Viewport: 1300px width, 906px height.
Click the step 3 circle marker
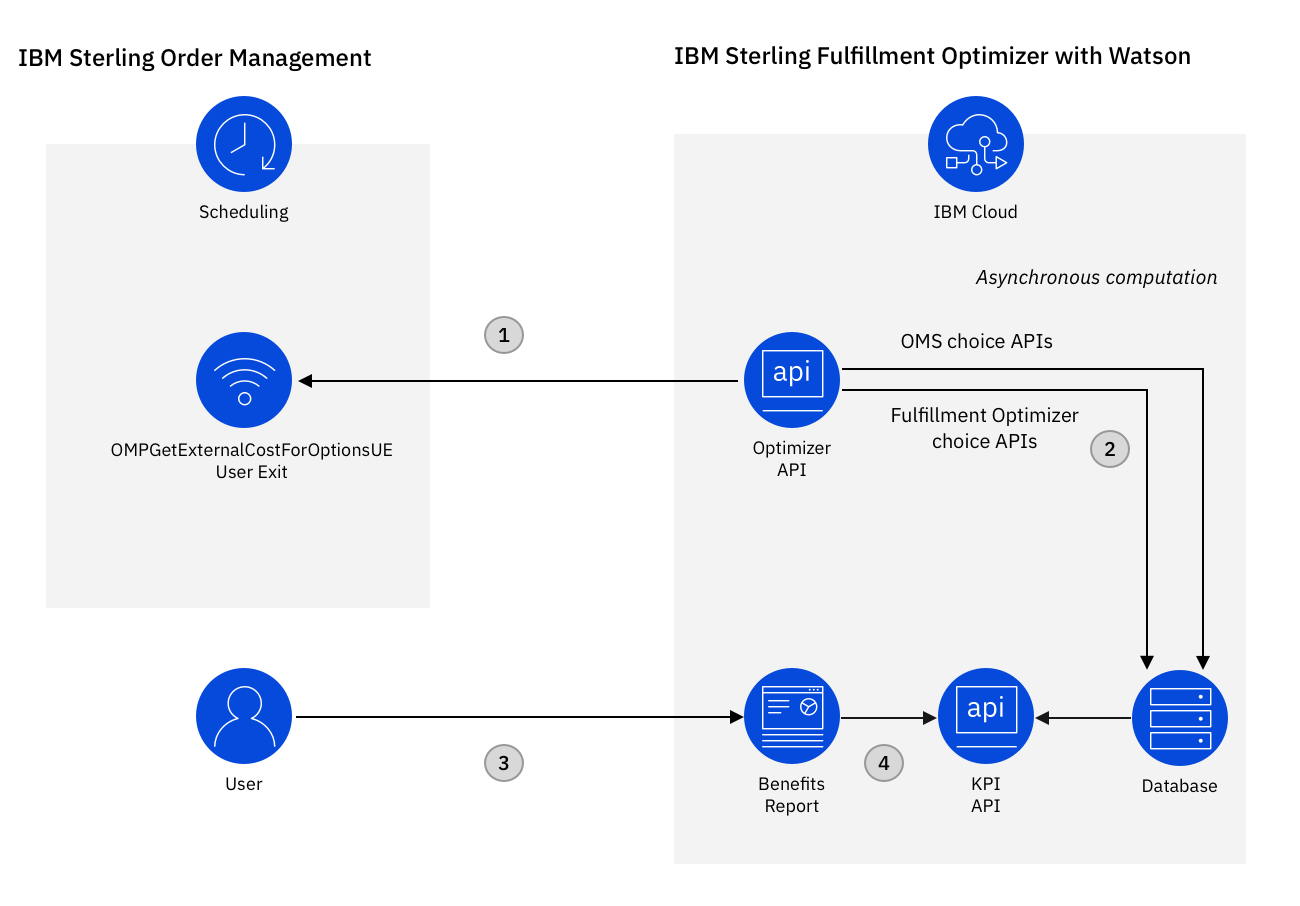504,764
